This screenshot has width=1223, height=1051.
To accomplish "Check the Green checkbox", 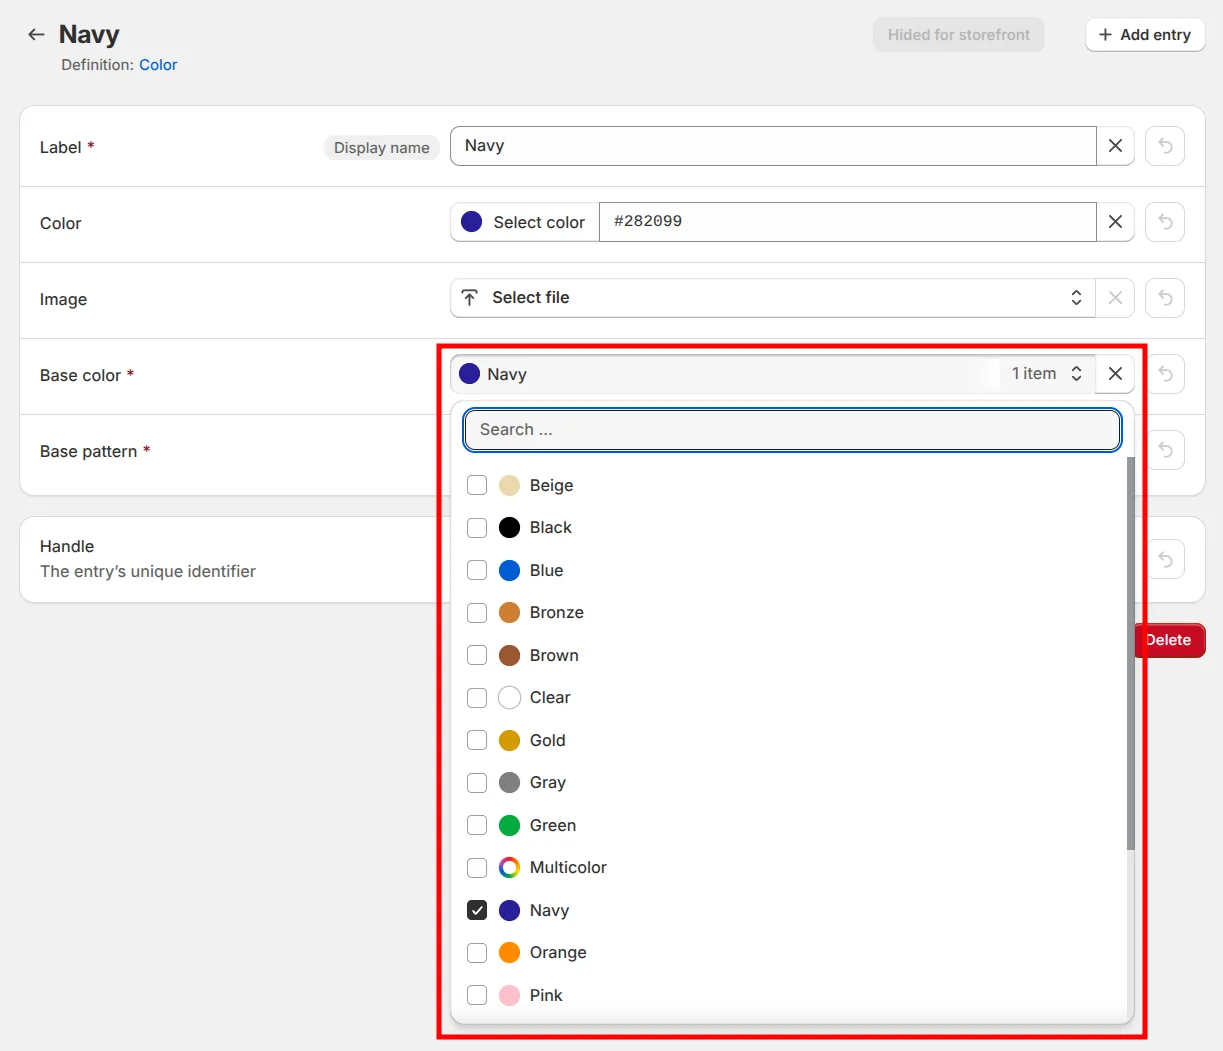I will tap(477, 825).
